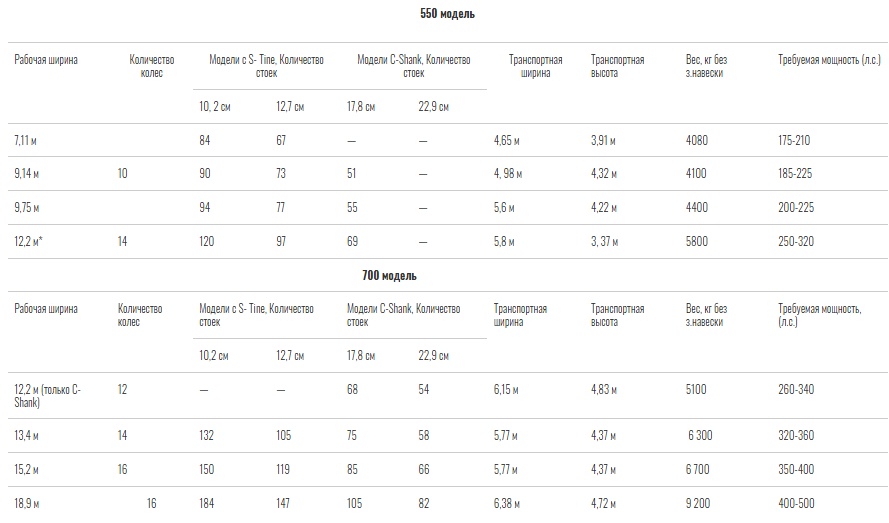Select the 7,11 м working width cell
Viewport: 889px width, 523px height.
[26, 140]
